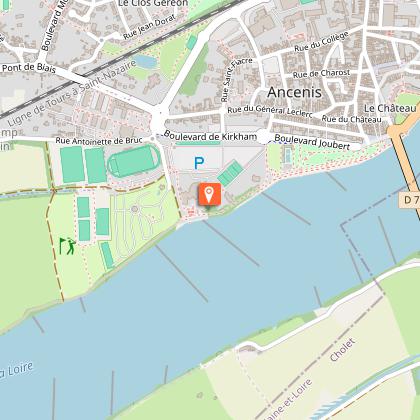Click the Rue Antoinette de Bruc label

(x=99, y=141)
